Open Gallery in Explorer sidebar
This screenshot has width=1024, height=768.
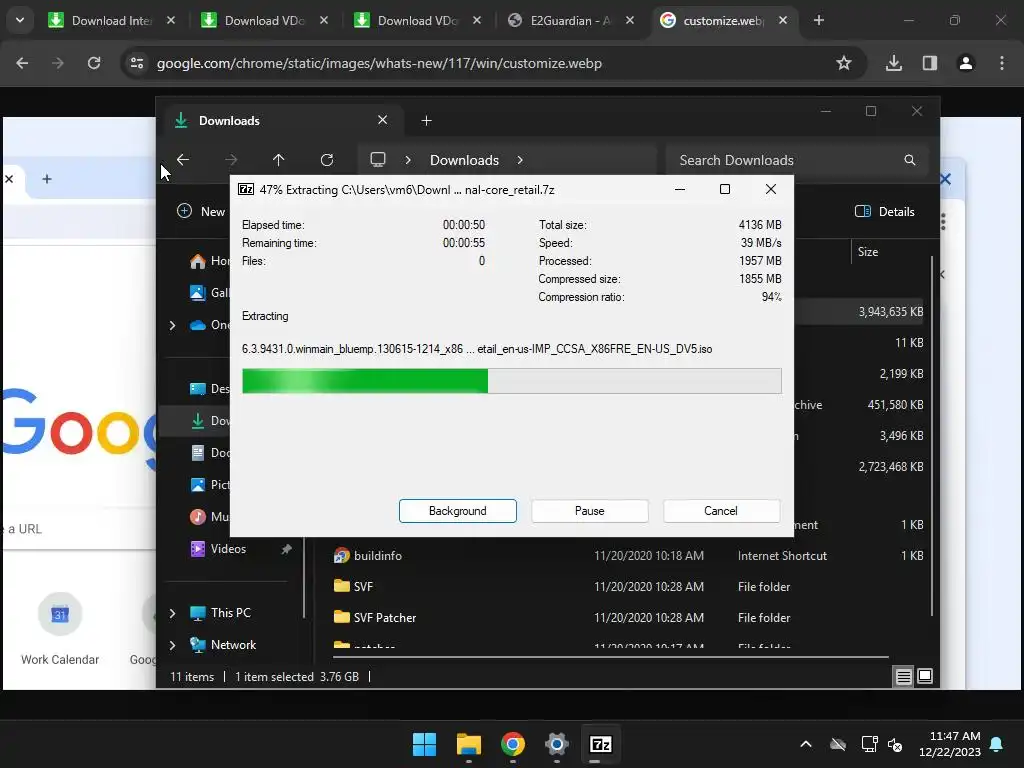209,293
